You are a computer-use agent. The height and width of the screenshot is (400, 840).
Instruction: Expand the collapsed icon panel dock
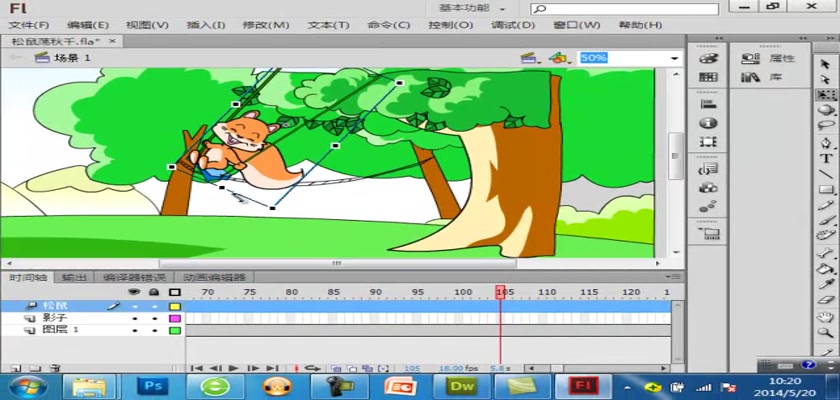coord(718,38)
